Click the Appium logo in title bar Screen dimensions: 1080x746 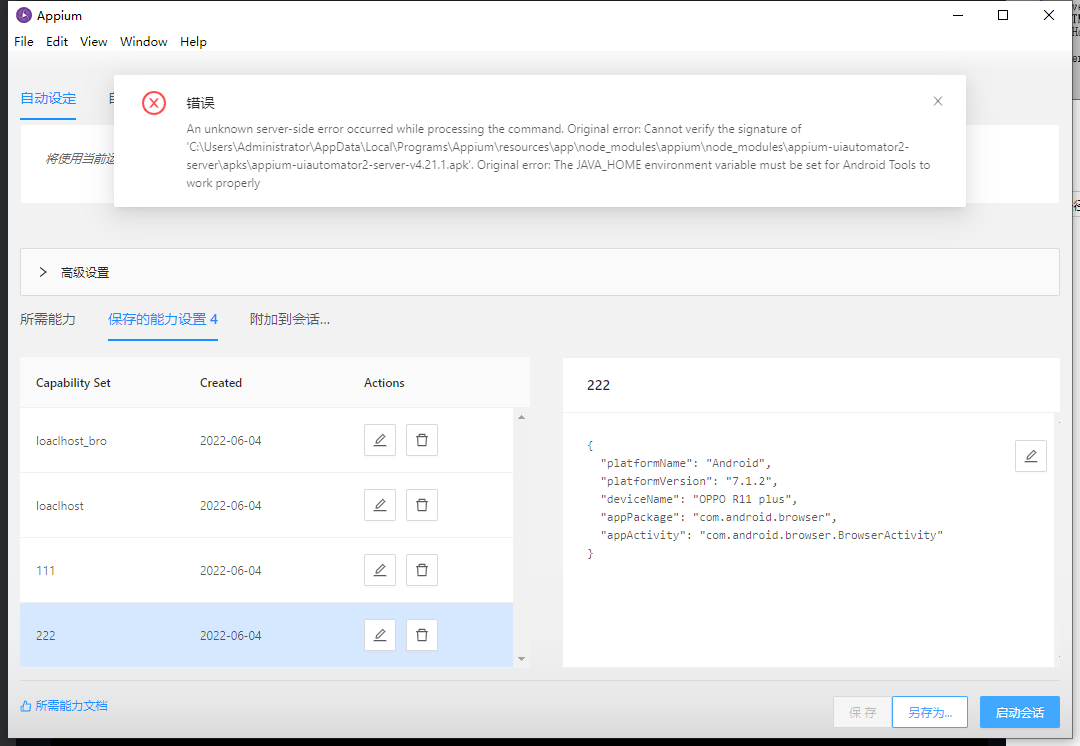[x=23, y=15]
